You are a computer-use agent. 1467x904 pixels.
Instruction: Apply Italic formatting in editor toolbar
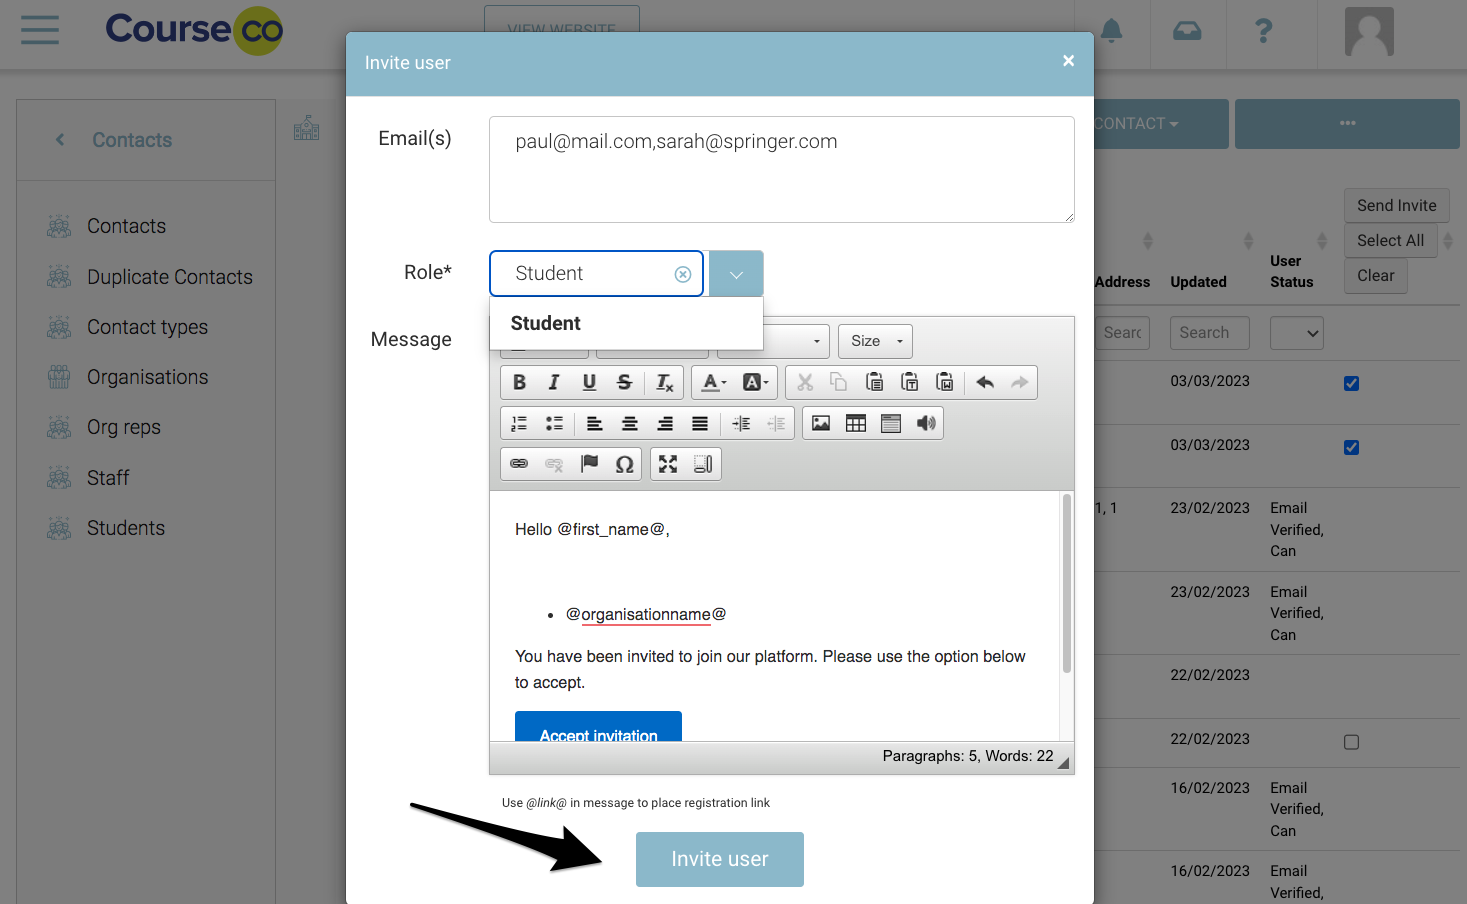[554, 382]
